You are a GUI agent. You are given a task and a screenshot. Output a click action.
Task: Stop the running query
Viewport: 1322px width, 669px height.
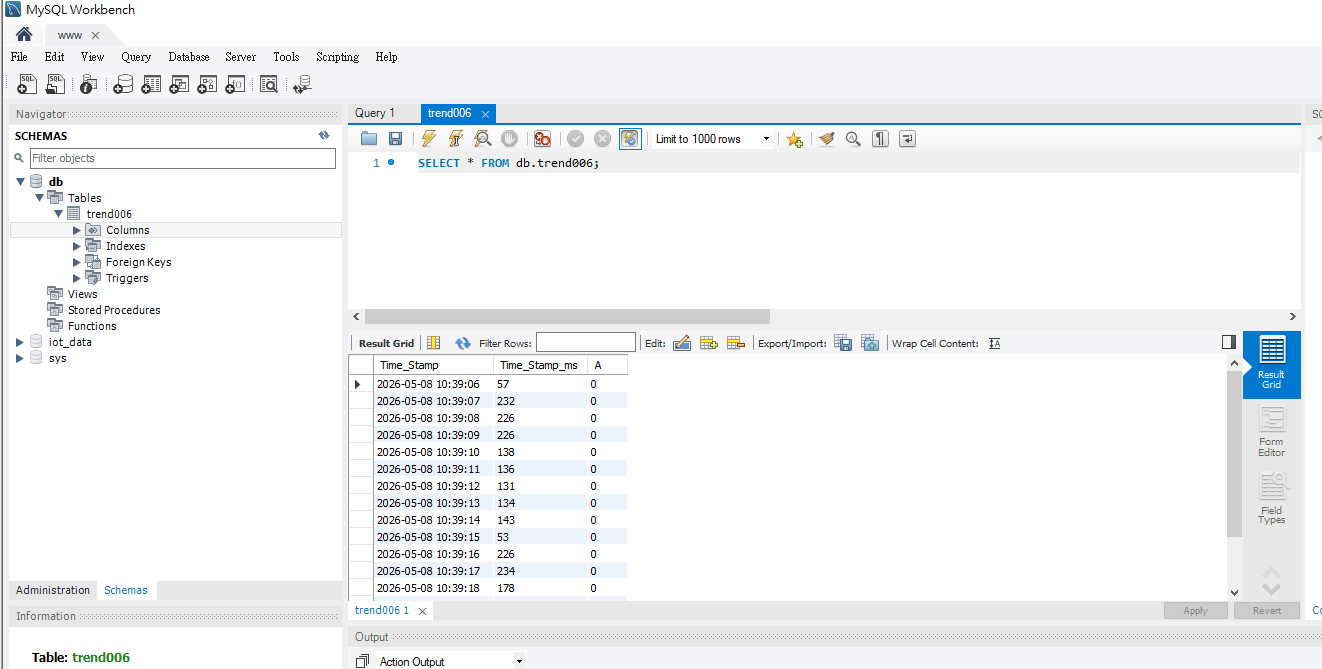509,139
